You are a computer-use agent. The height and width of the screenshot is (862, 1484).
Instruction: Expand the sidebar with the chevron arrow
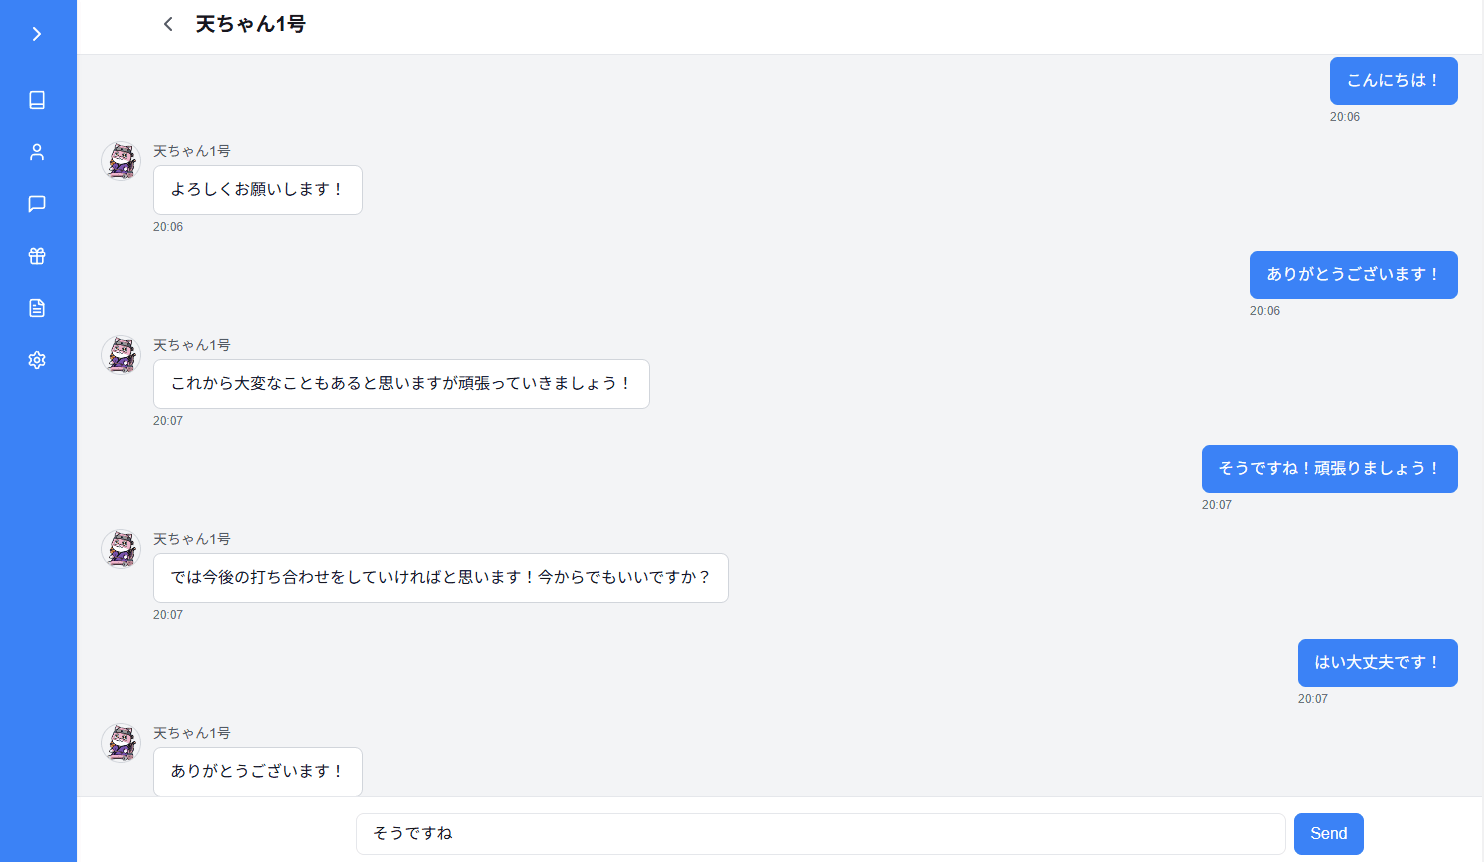(37, 33)
